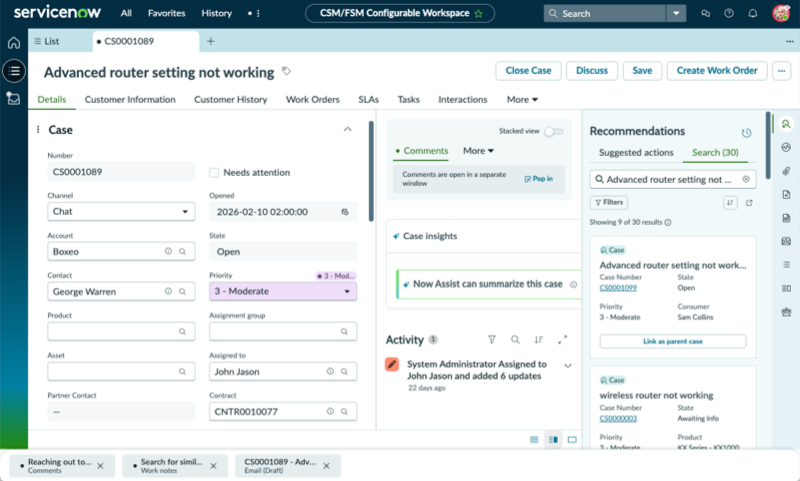Click the Create Work Order button
This screenshot has height=481, width=800.
coord(717,71)
